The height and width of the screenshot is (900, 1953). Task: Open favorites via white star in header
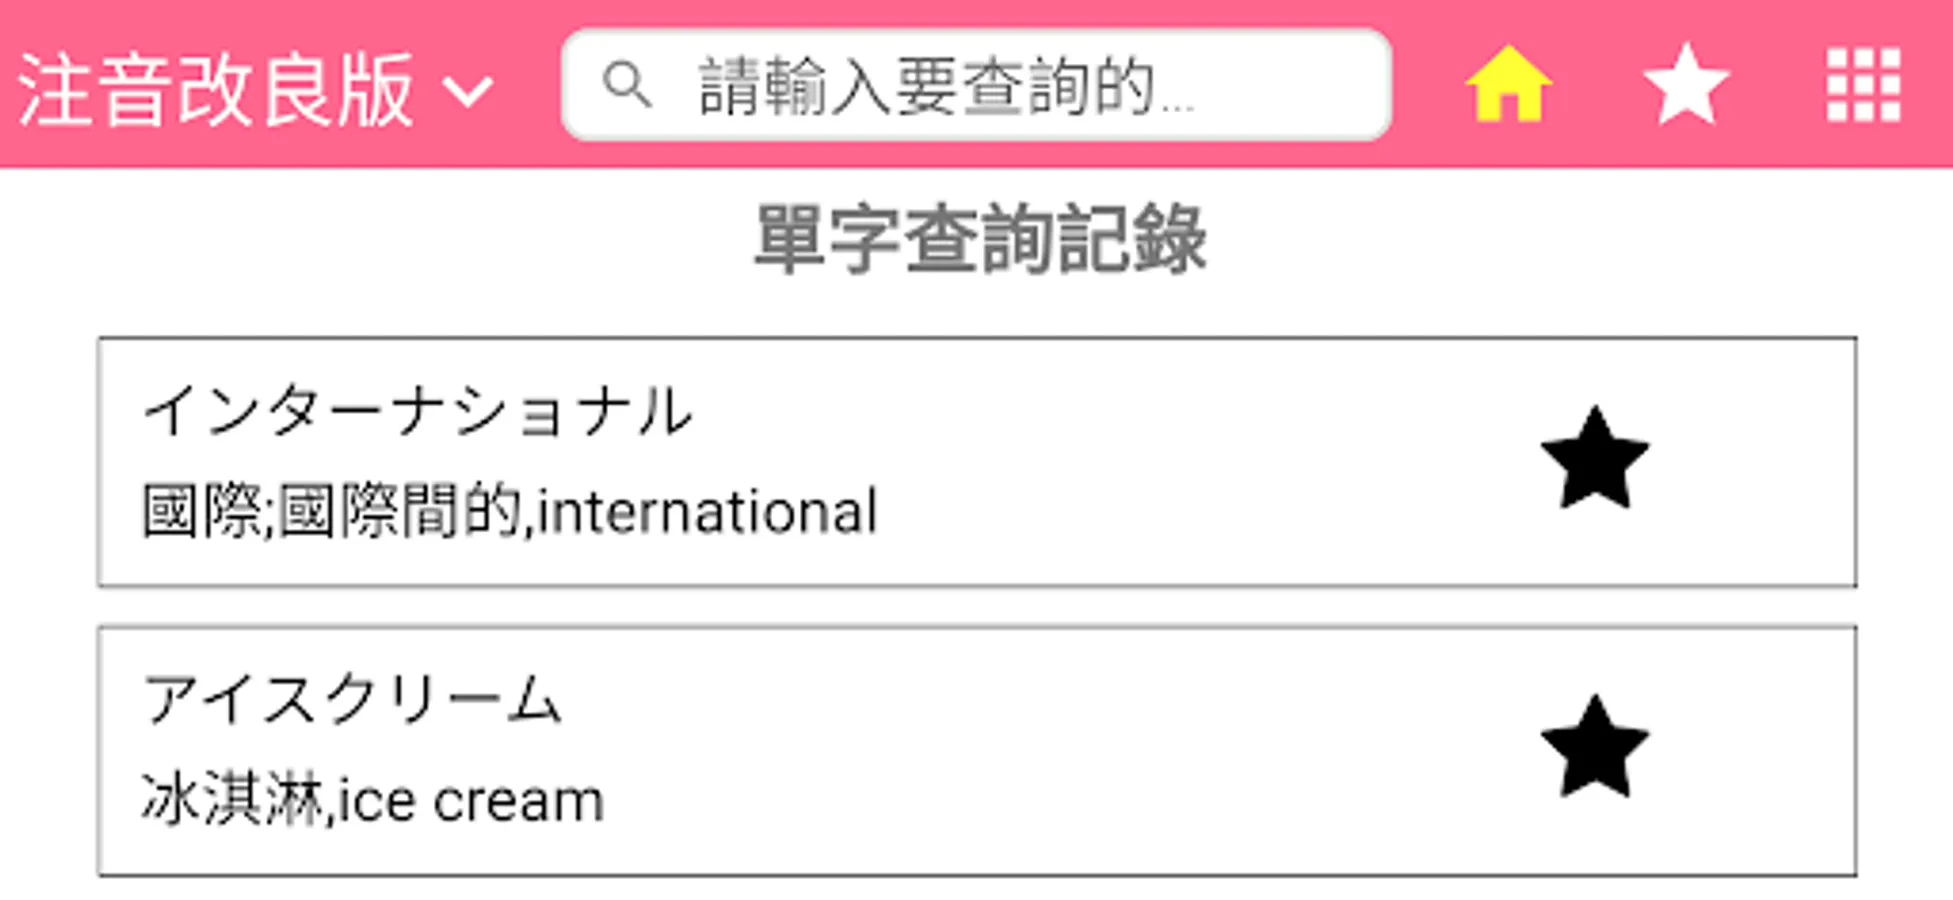click(x=1686, y=85)
